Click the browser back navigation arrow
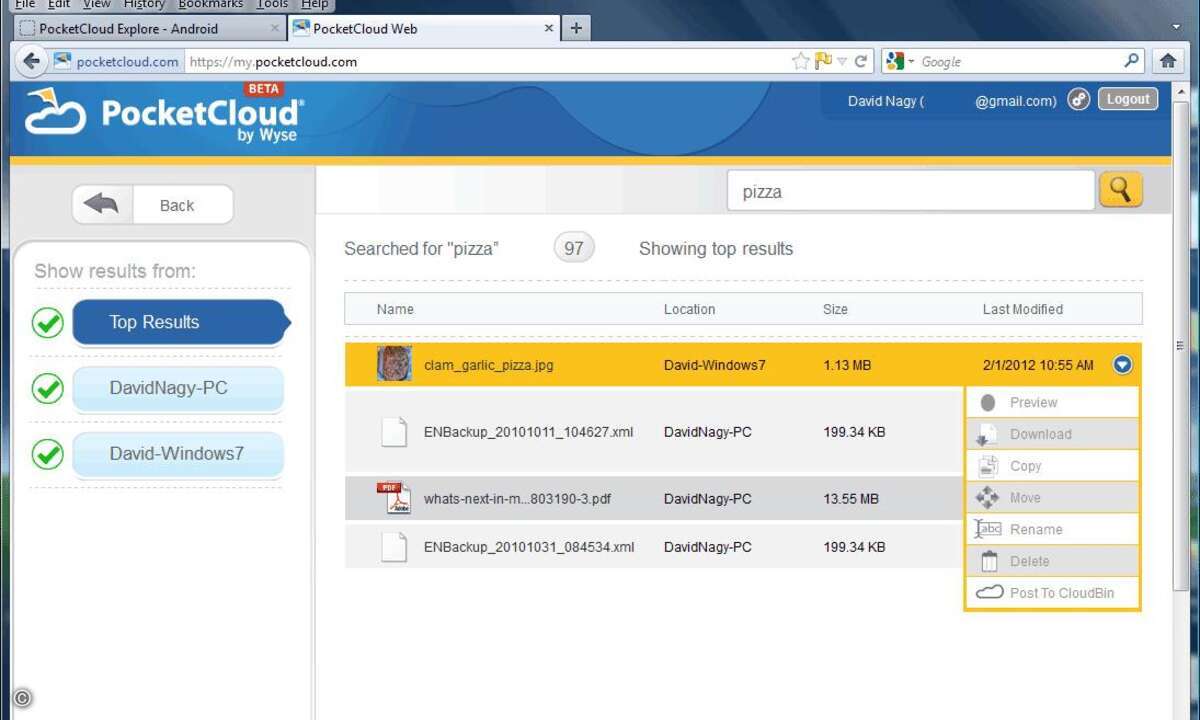This screenshot has height=720, width=1200. [31, 61]
